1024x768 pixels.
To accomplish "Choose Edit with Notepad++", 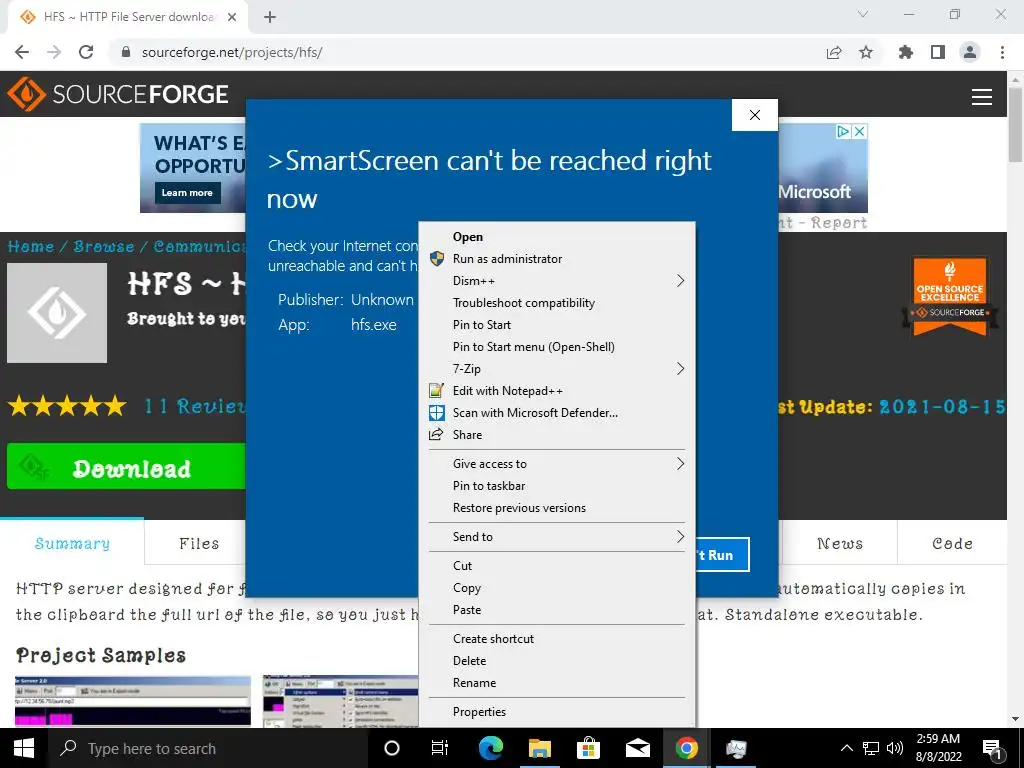I will pyautogui.click(x=557, y=391).
